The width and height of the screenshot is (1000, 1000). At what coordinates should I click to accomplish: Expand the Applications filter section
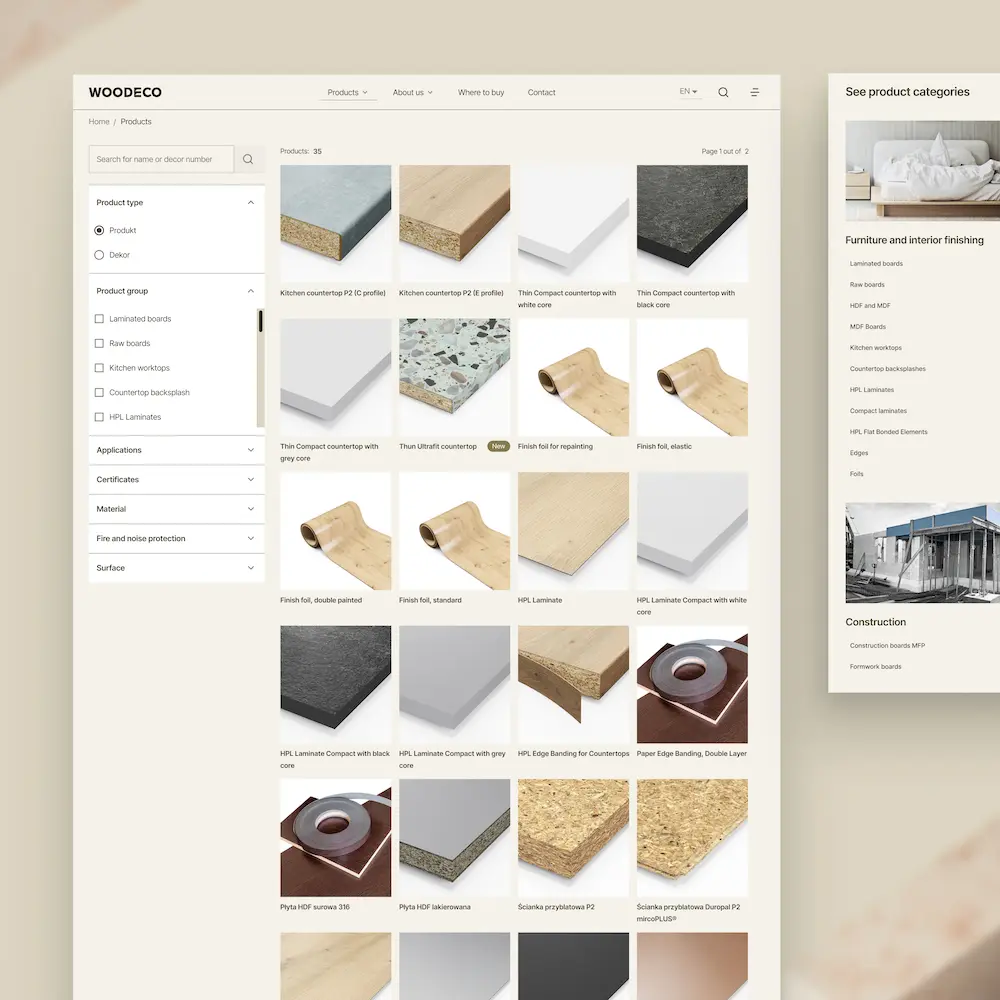[x=176, y=450]
